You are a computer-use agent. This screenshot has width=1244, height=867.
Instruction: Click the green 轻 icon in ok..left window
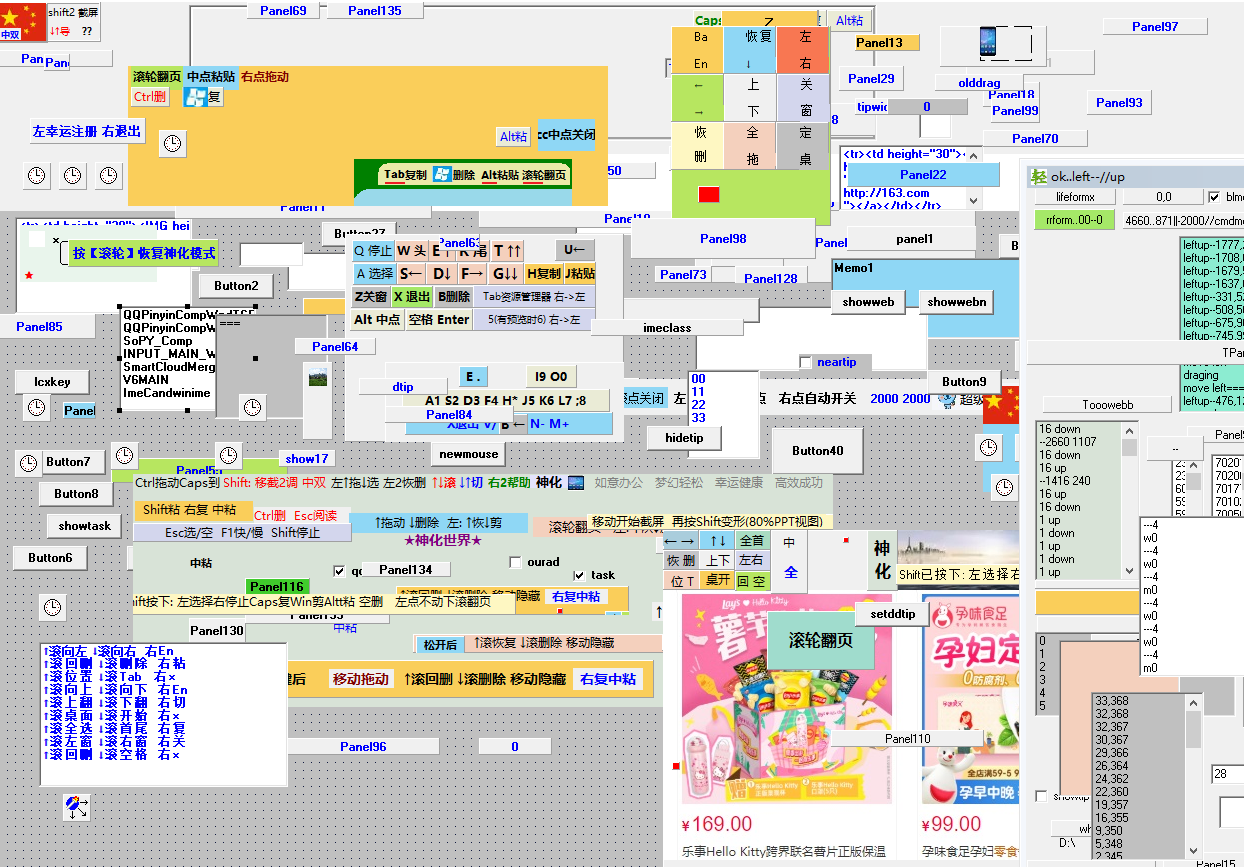point(1040,177)
